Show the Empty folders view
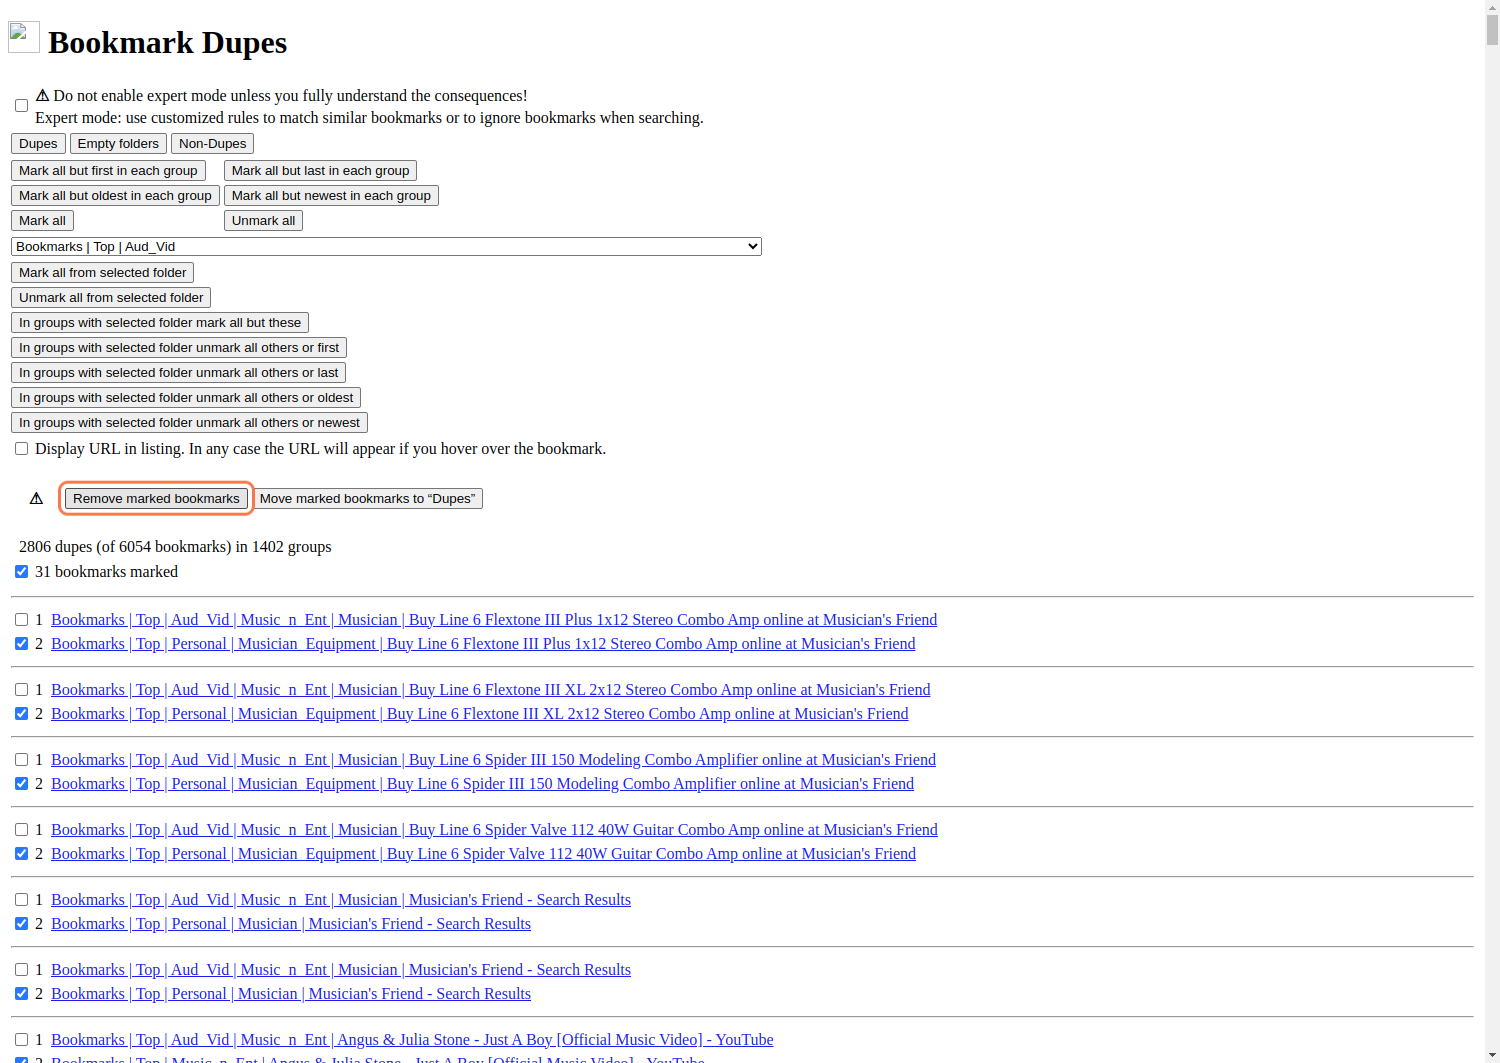1500x1063 pixels. tap(118, 144)
